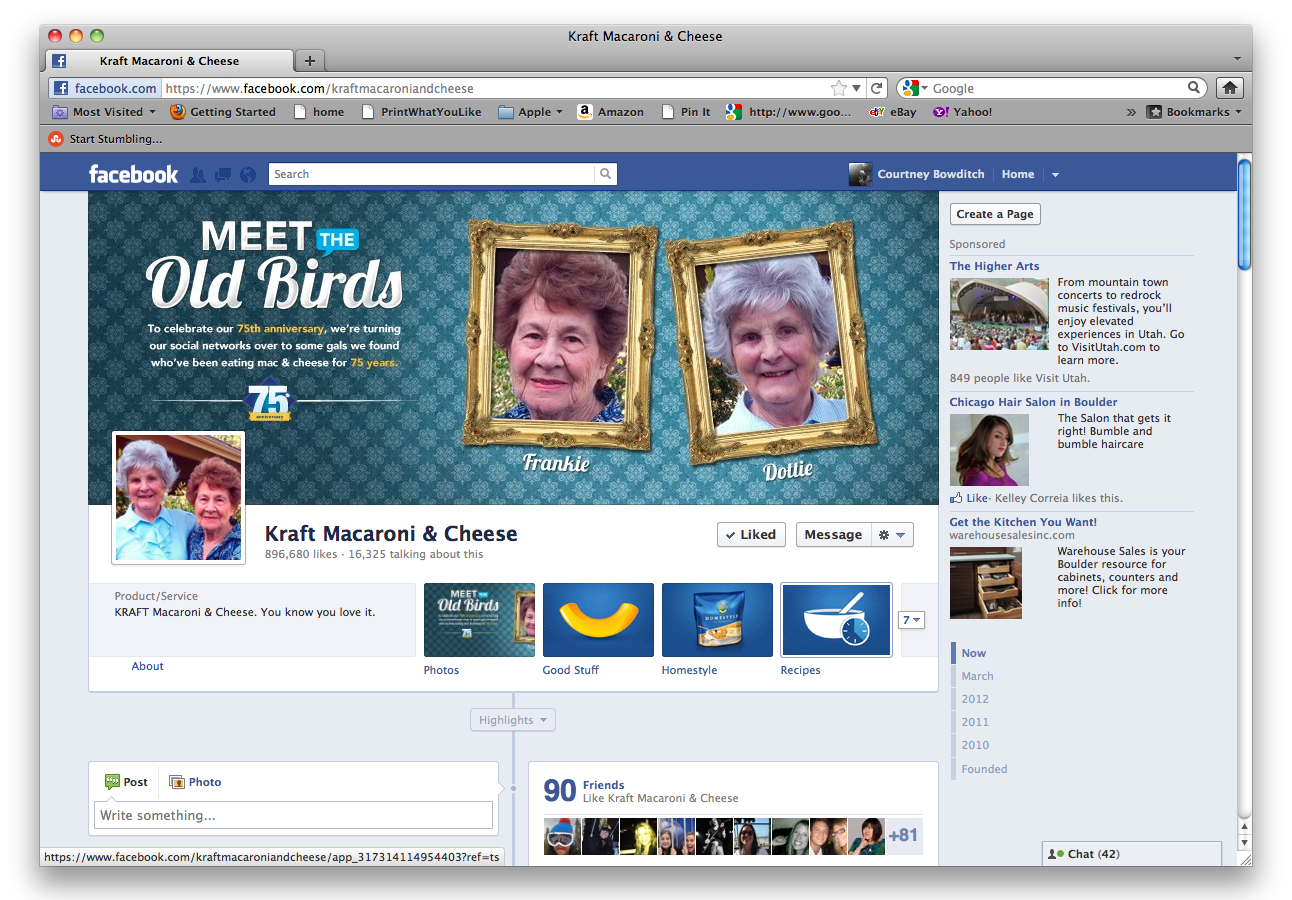Click the +81 more friends tile

click(903, 836)
